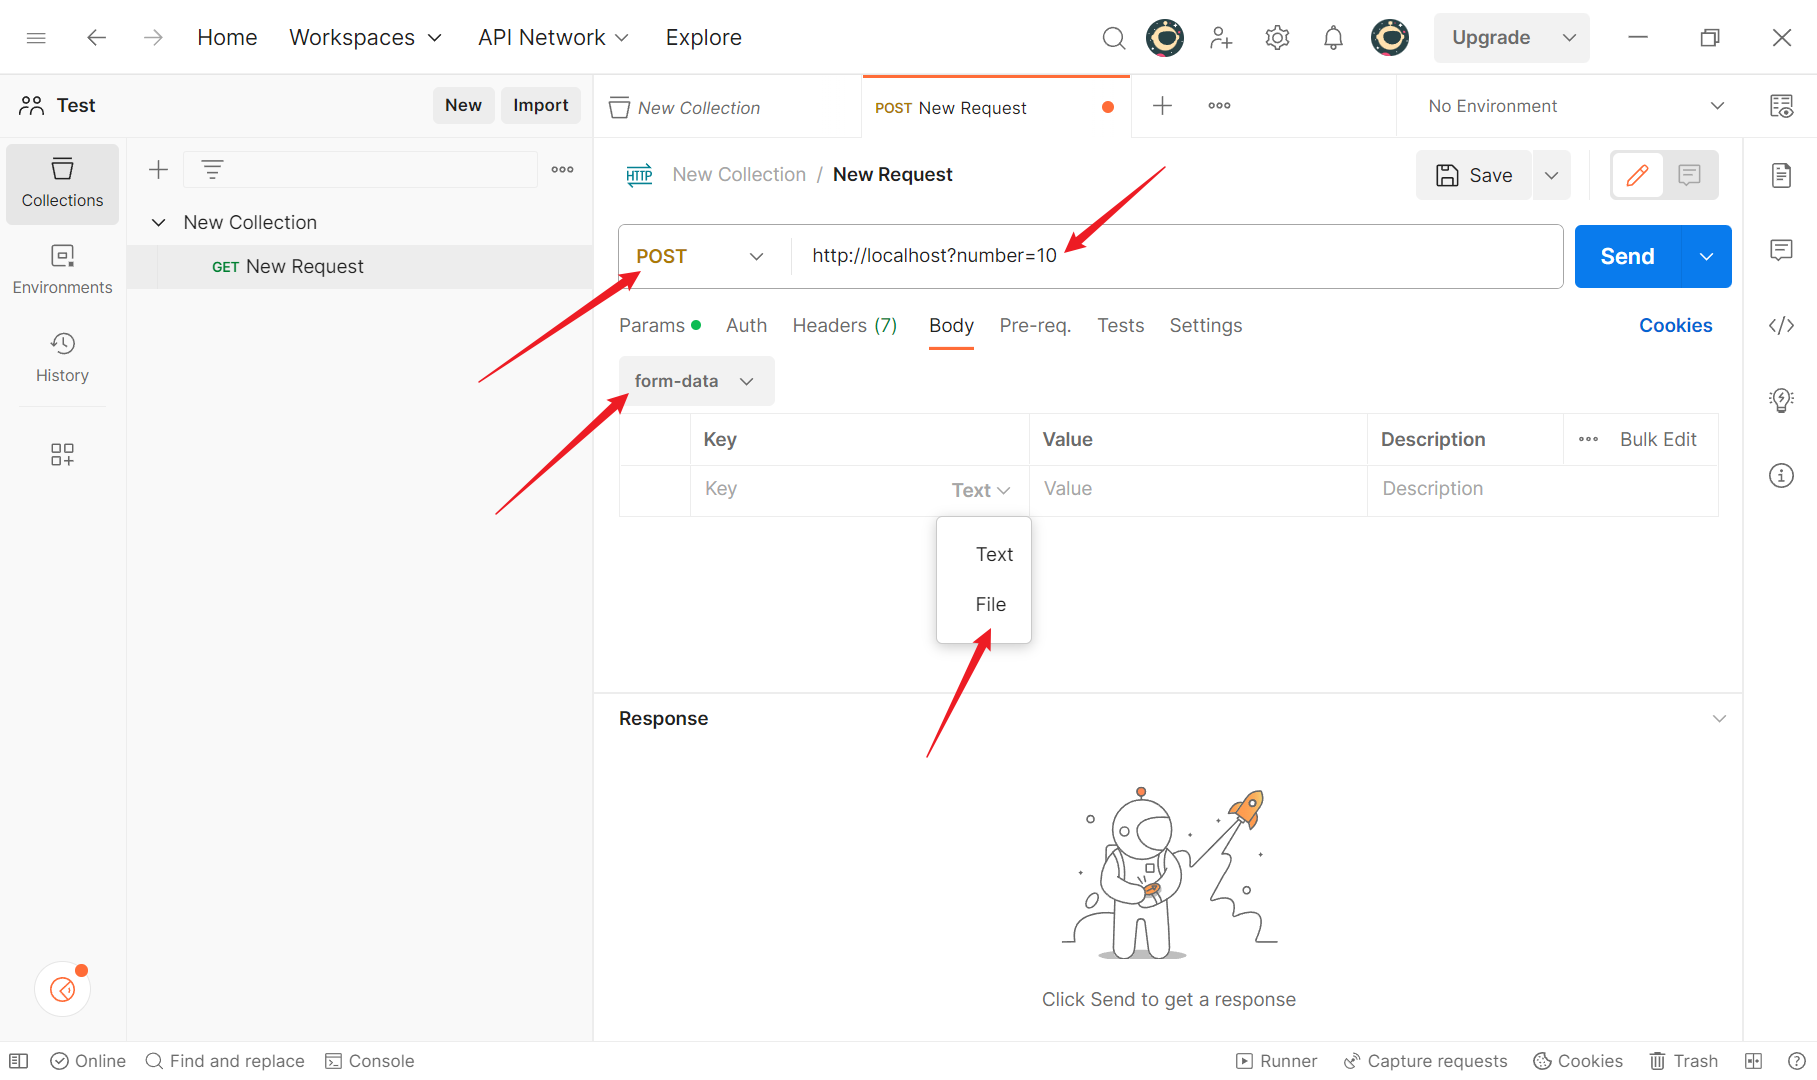Expand the Workspaces dropdown
The width and height of the screenshot is (1817, 1080).
pyautogui.click(x=365, y=38)
